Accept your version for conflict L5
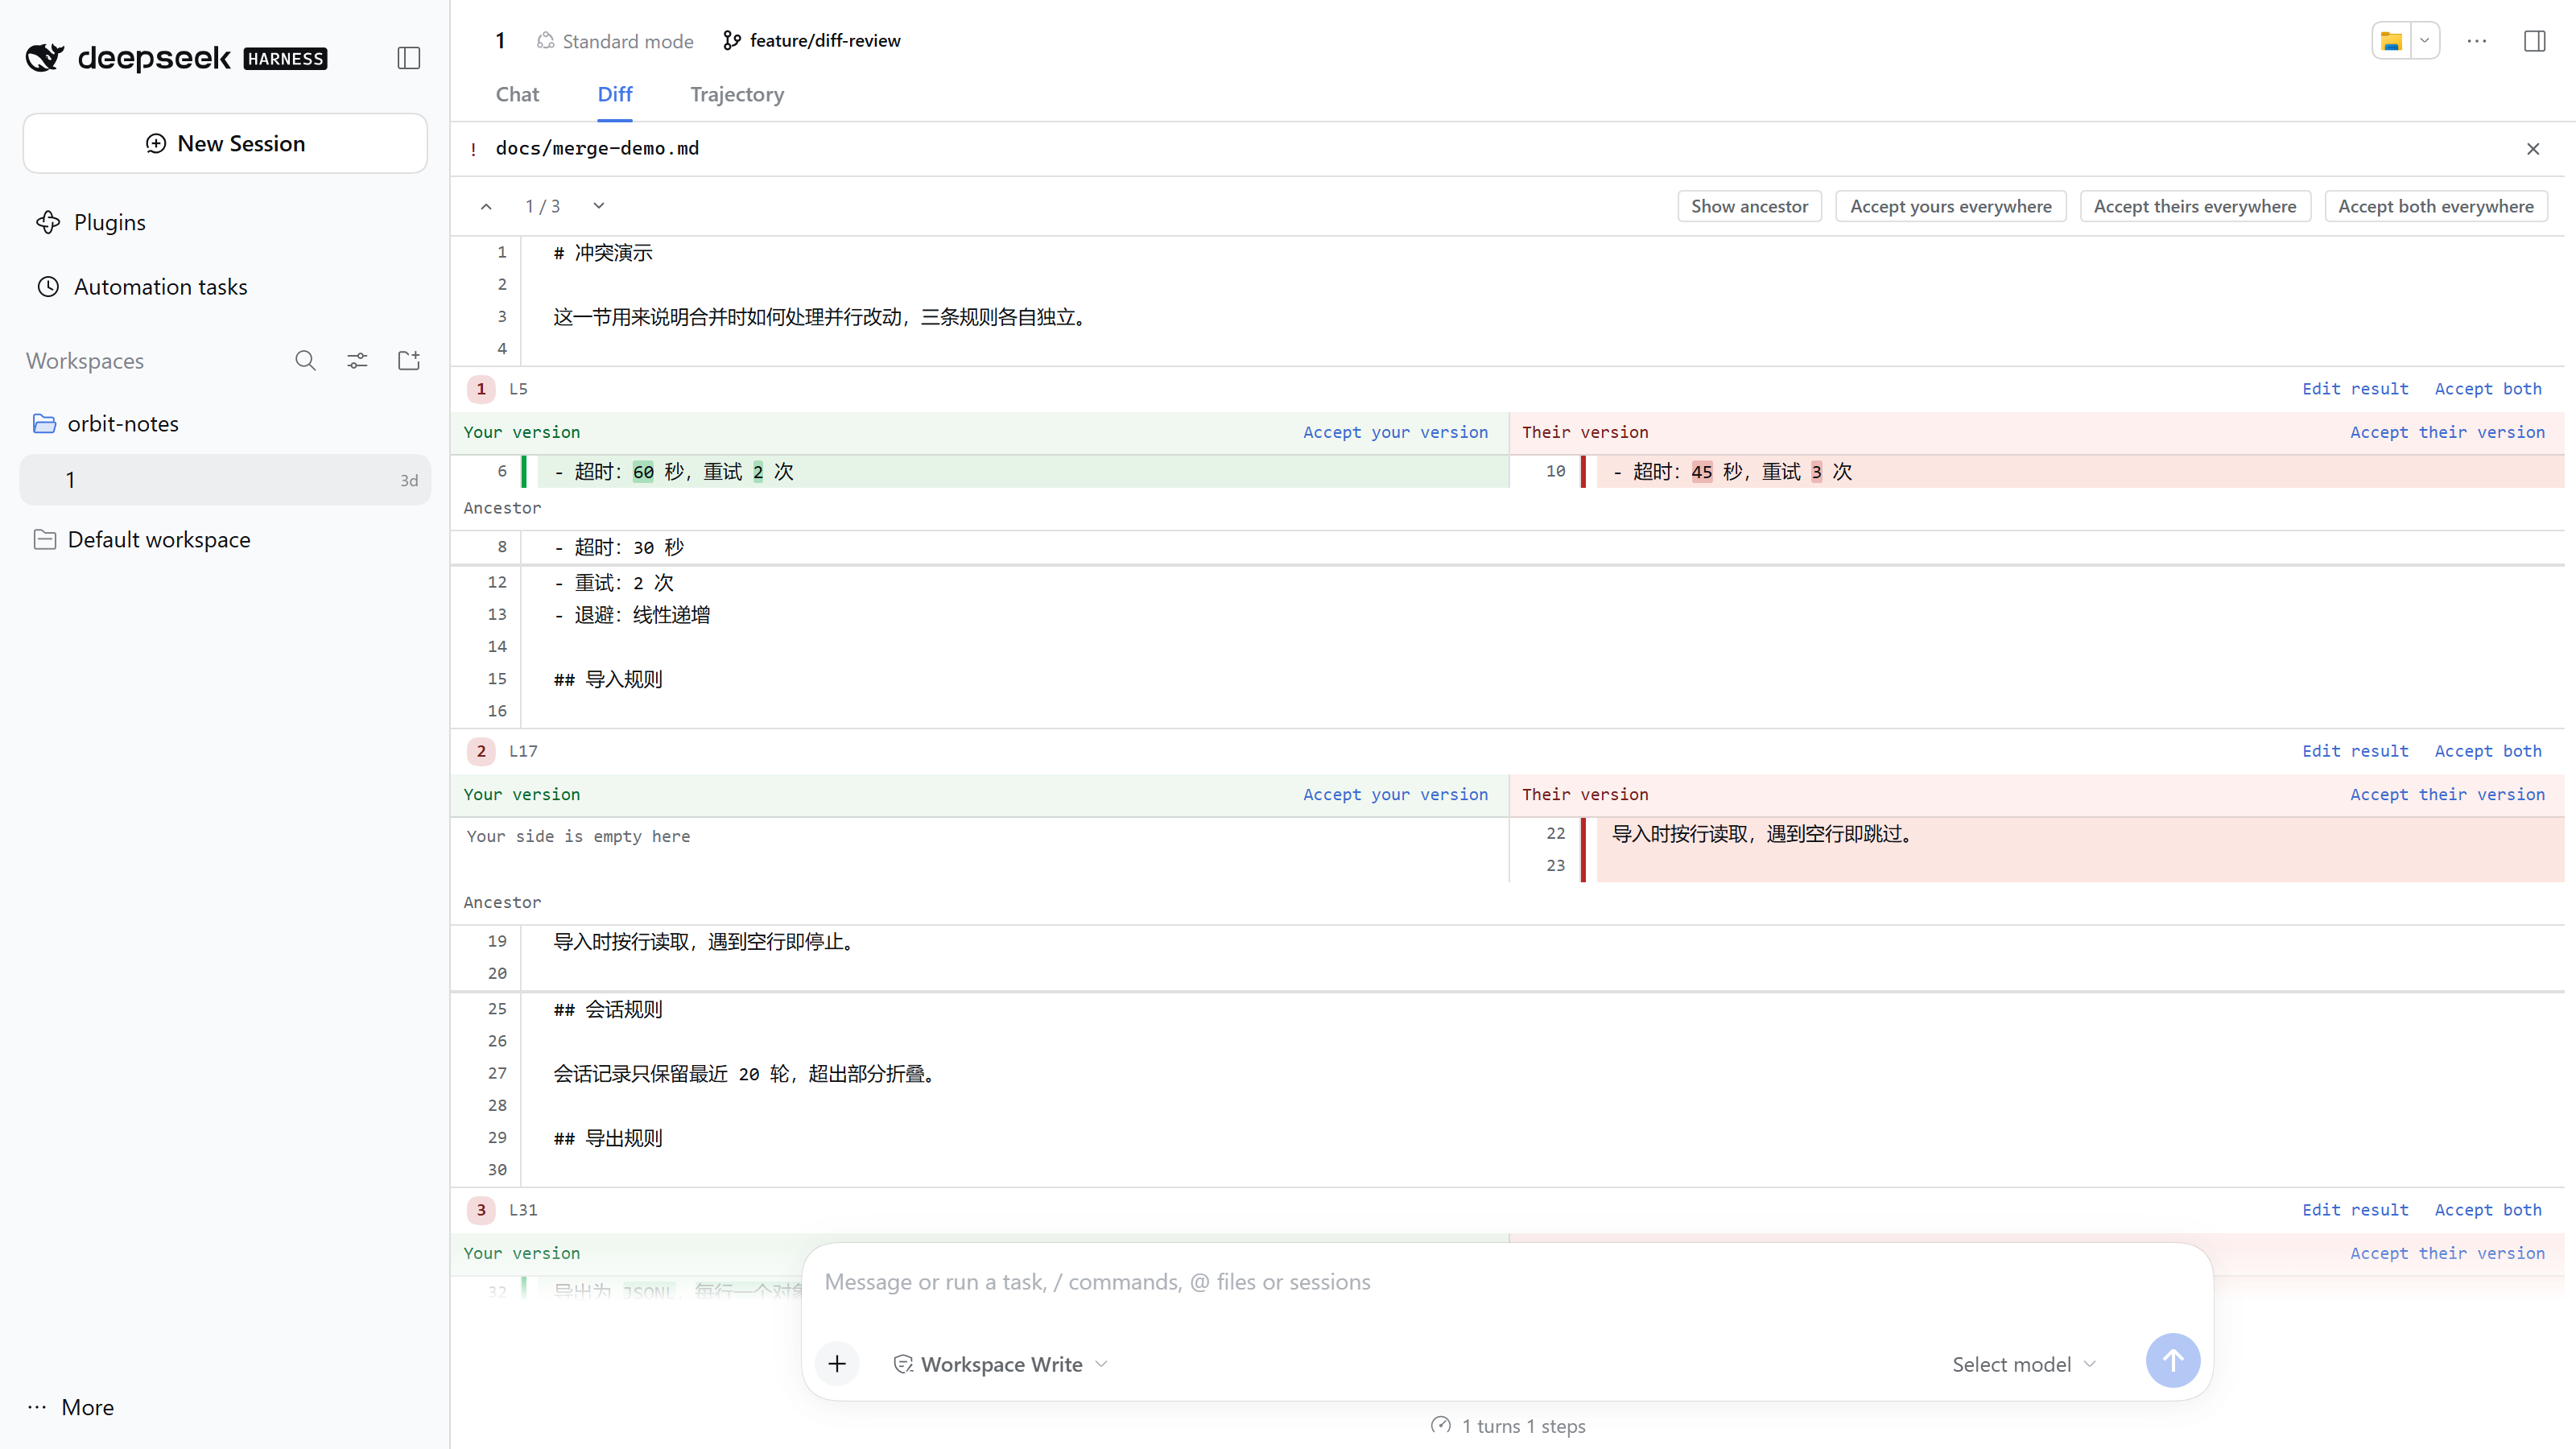 coord(1395,432)
